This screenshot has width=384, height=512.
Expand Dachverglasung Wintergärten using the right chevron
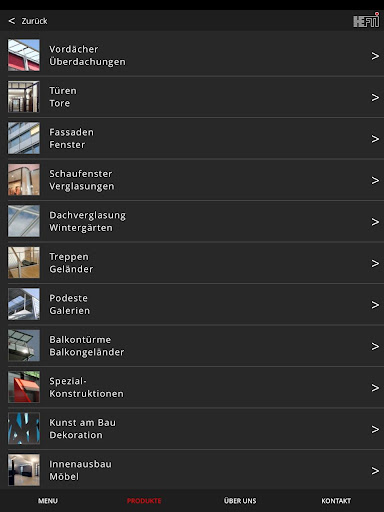pos(375,222)
